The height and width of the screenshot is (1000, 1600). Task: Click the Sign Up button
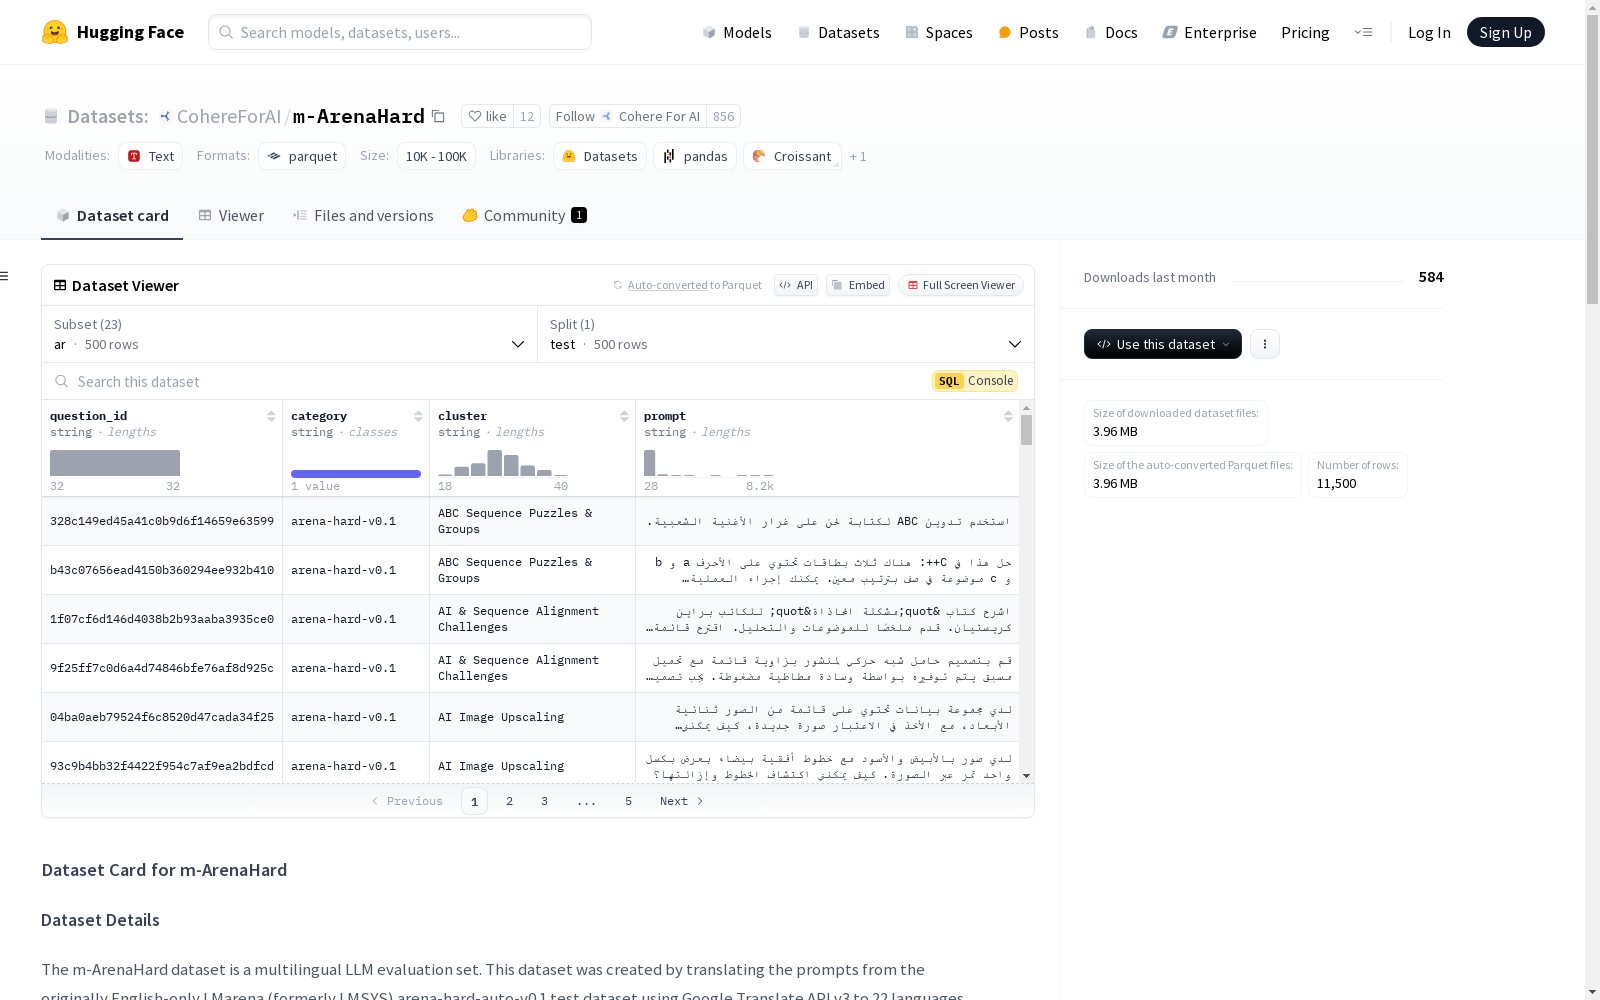coord(1505,32)
